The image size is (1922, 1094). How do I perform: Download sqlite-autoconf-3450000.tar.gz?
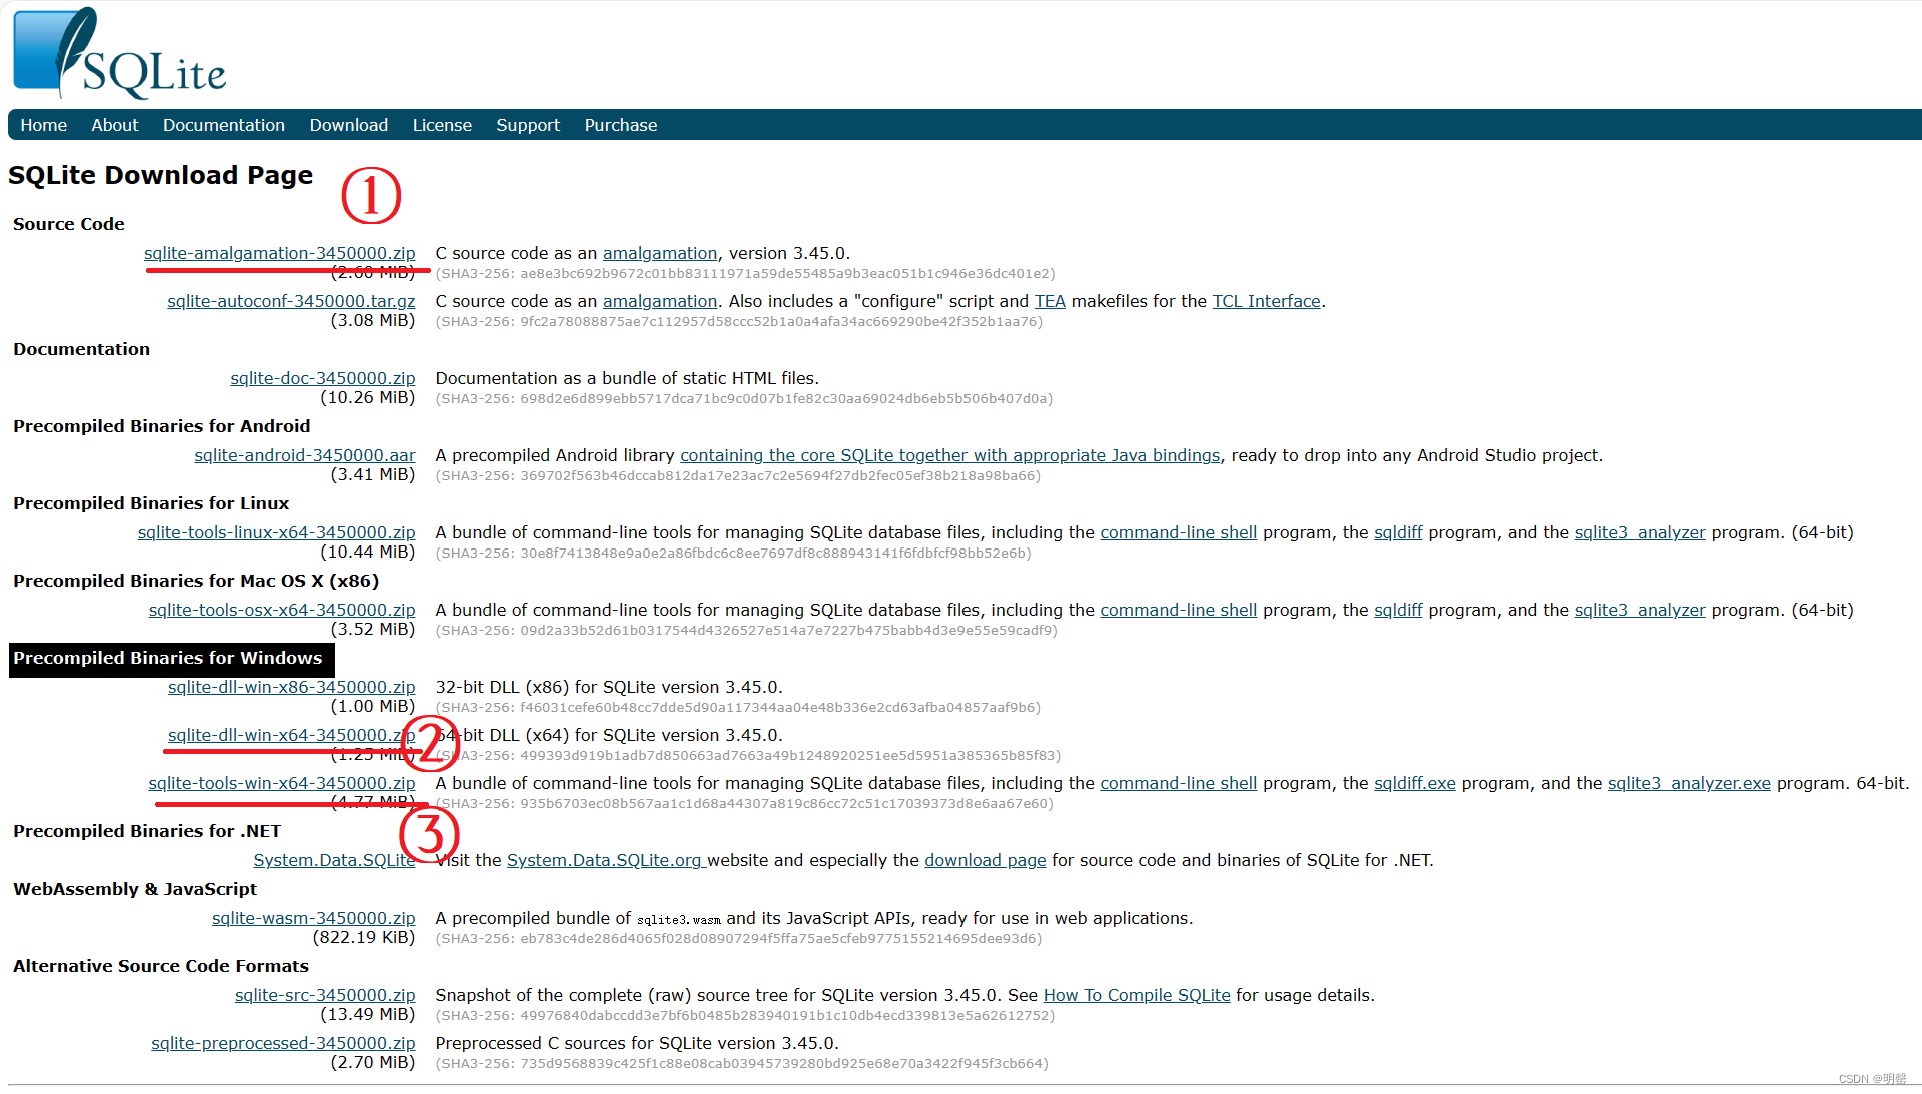291,301
